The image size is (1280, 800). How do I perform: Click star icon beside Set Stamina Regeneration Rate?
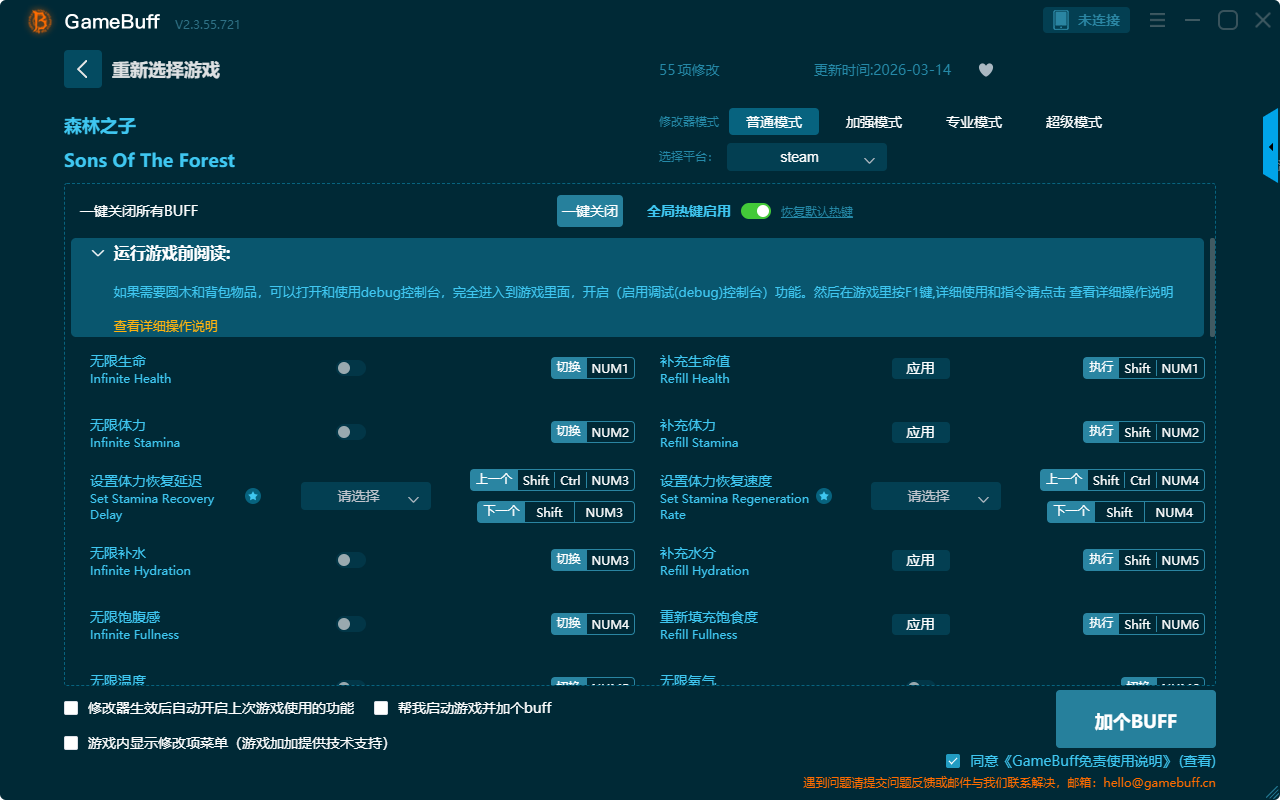[x=823, y=496]
